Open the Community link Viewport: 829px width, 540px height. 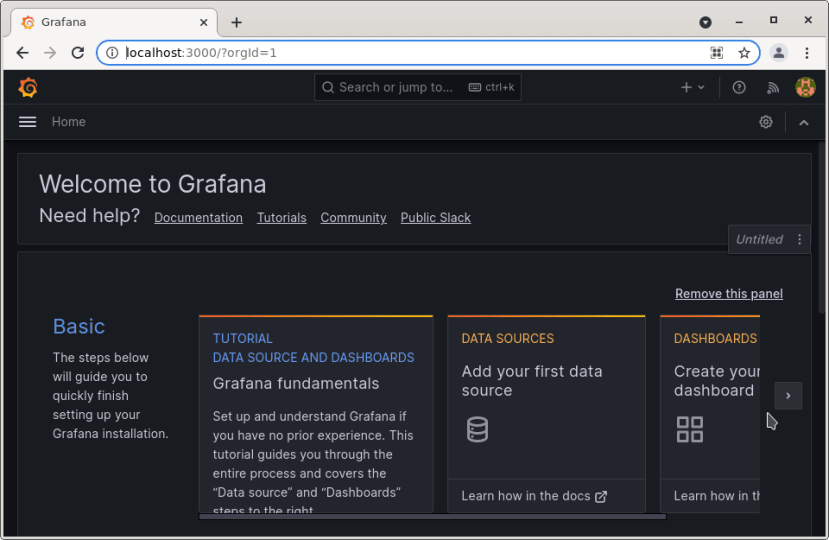click(x=353, y=218)
